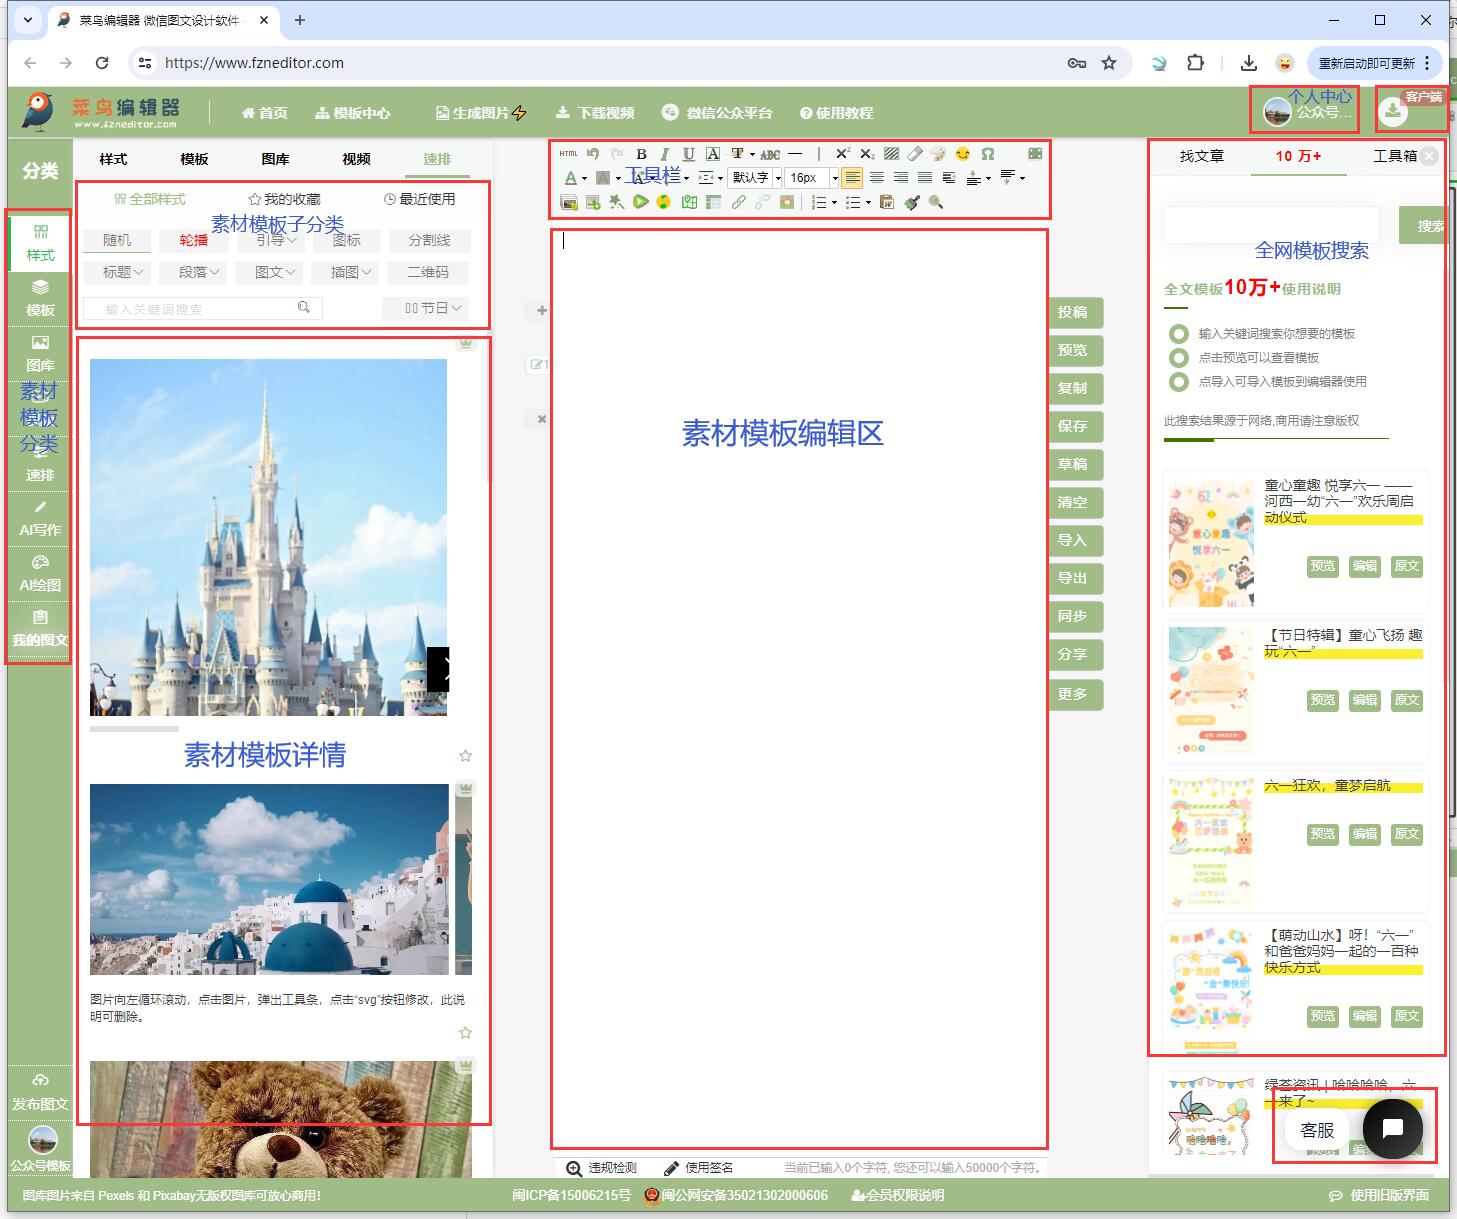Switch to 工具箱 tab
1457x1219 pixels.
pos(1394,156)
